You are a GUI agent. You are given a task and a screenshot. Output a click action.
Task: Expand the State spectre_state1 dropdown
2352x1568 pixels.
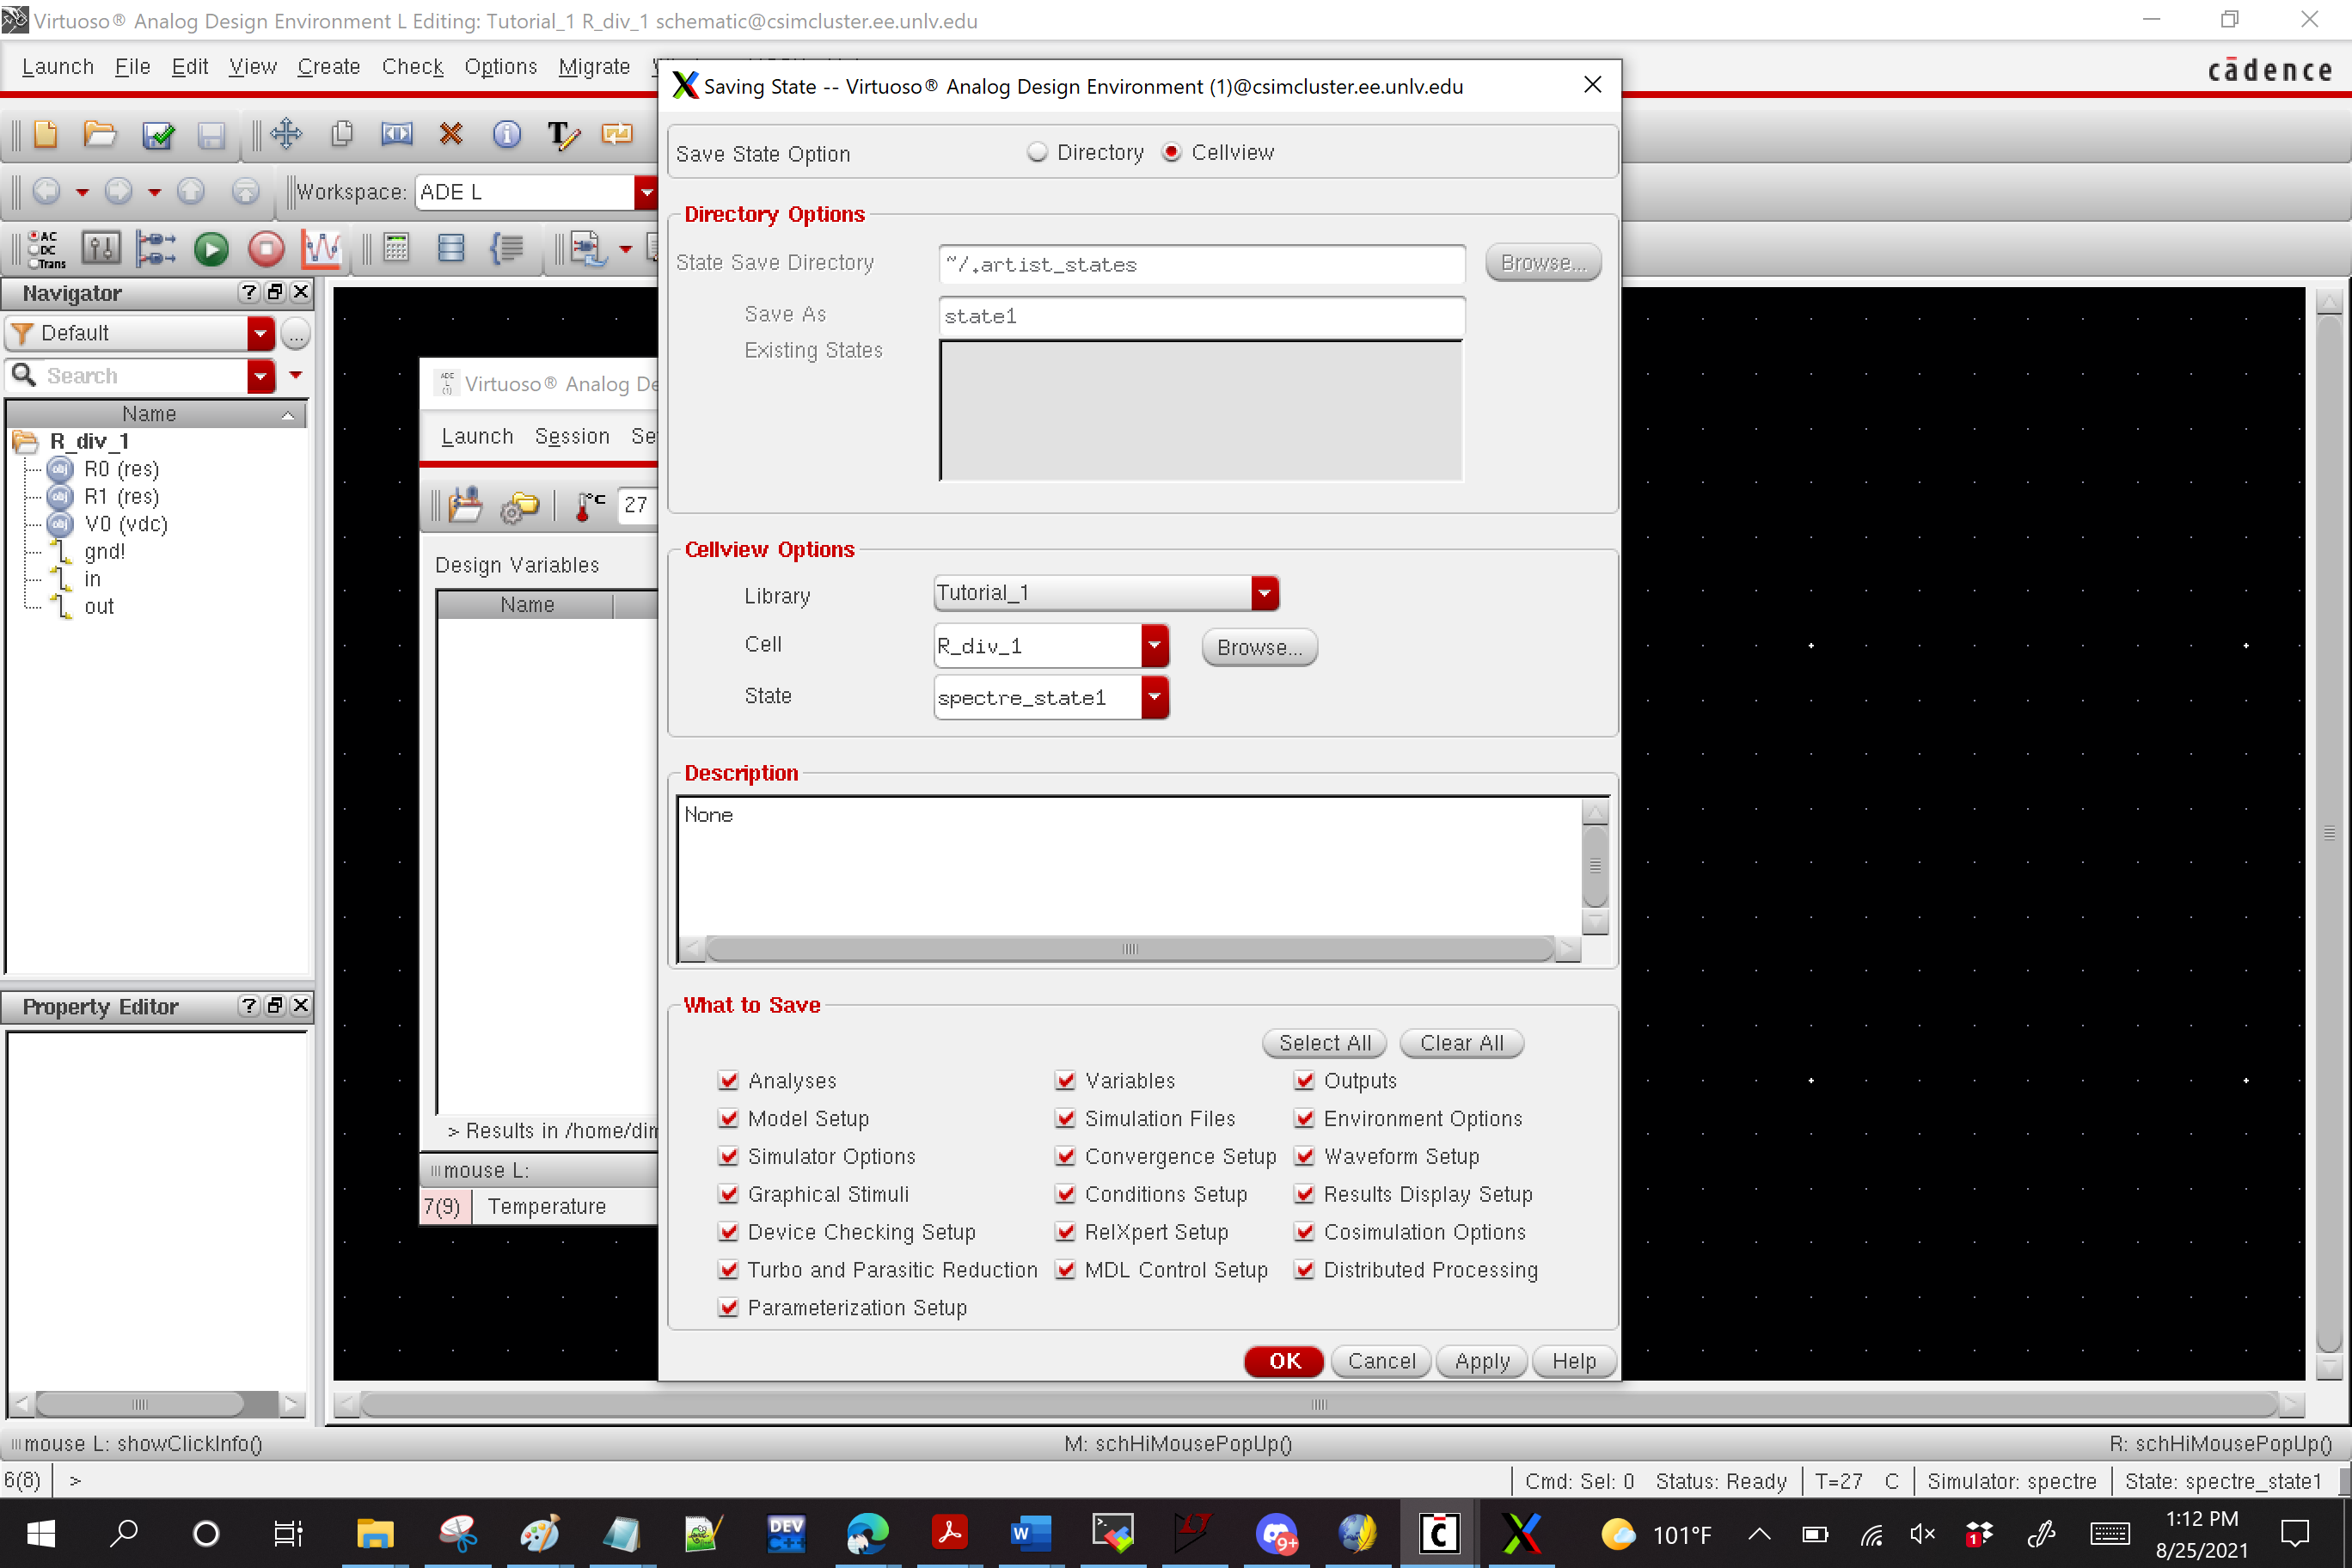point(1154,697)
